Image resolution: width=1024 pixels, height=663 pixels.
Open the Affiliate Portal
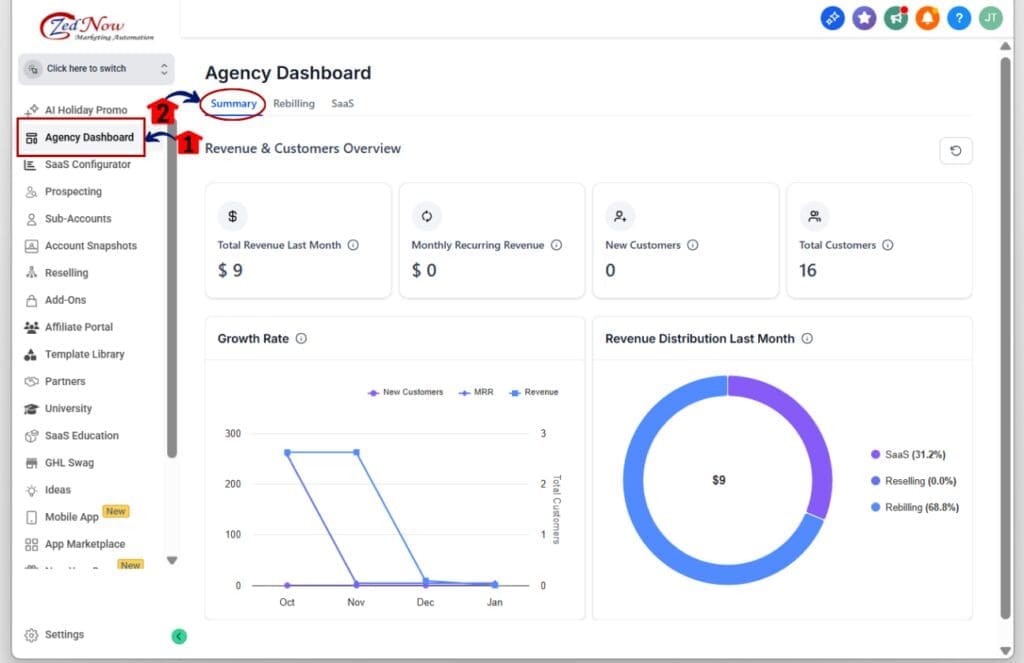click(79, 326)
